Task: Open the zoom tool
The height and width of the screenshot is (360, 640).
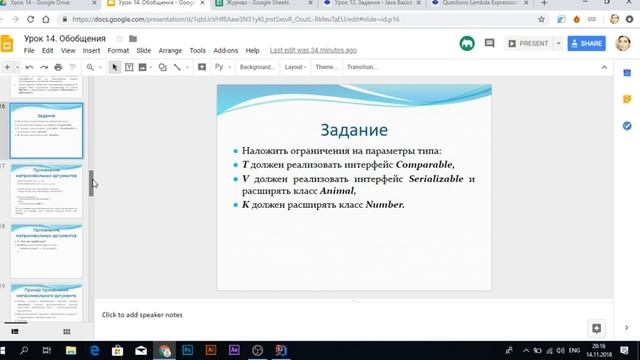Action: tap(90, 67)
